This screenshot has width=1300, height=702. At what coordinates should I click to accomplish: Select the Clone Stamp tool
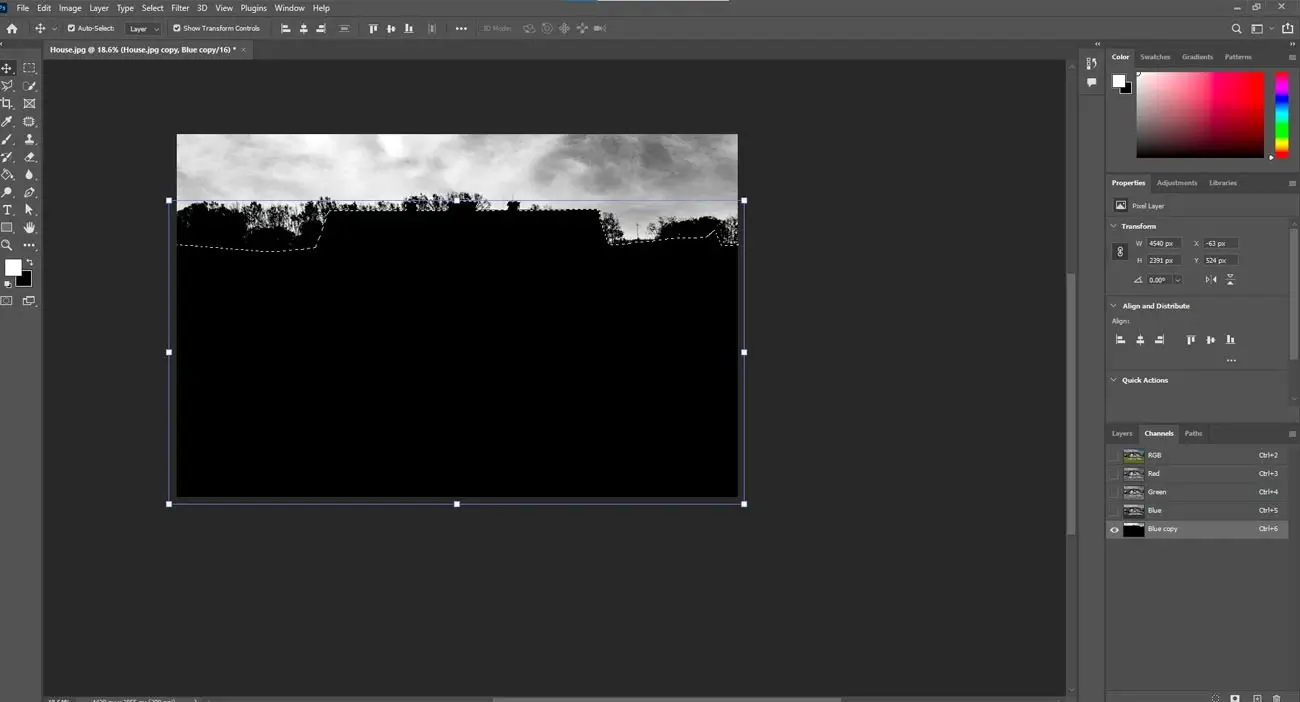coord(29,140)
